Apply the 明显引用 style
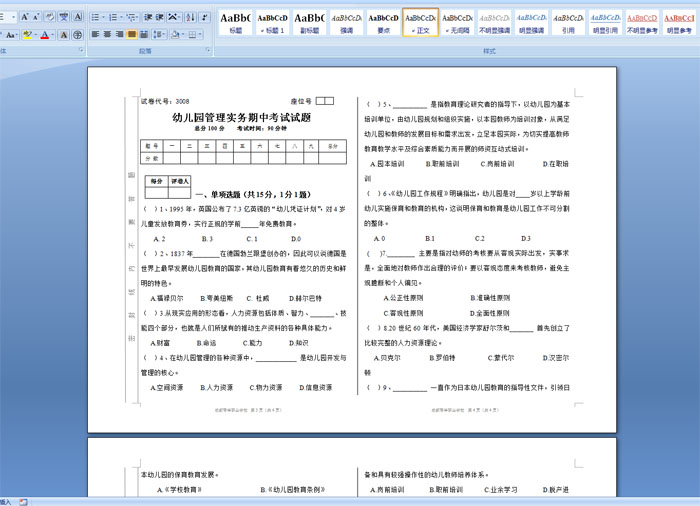The width and height of the screenshot is (700, 506). point(605,23)
